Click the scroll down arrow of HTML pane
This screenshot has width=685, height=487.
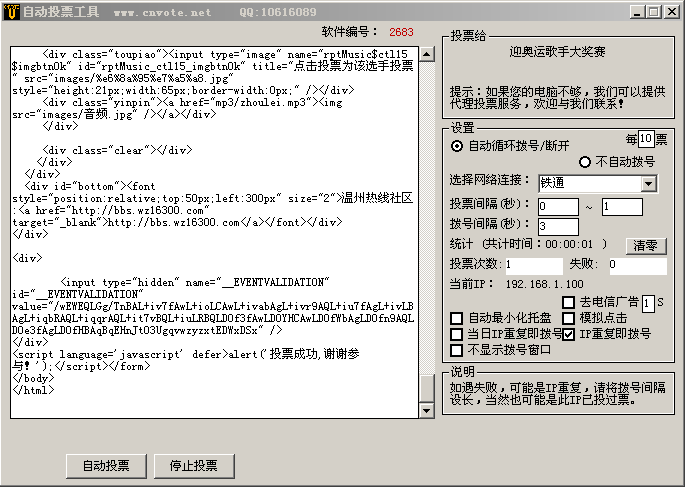click(427, 410)
